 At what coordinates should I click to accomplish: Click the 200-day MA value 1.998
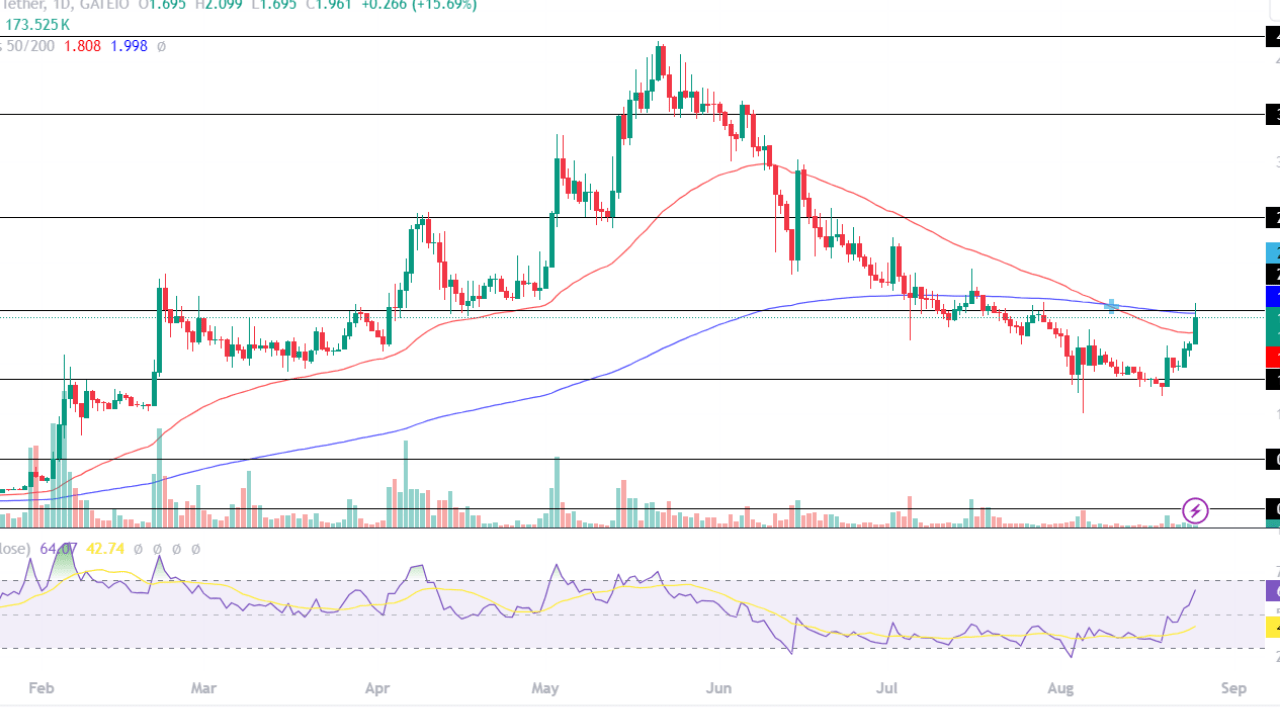click(x=130, y=46)
